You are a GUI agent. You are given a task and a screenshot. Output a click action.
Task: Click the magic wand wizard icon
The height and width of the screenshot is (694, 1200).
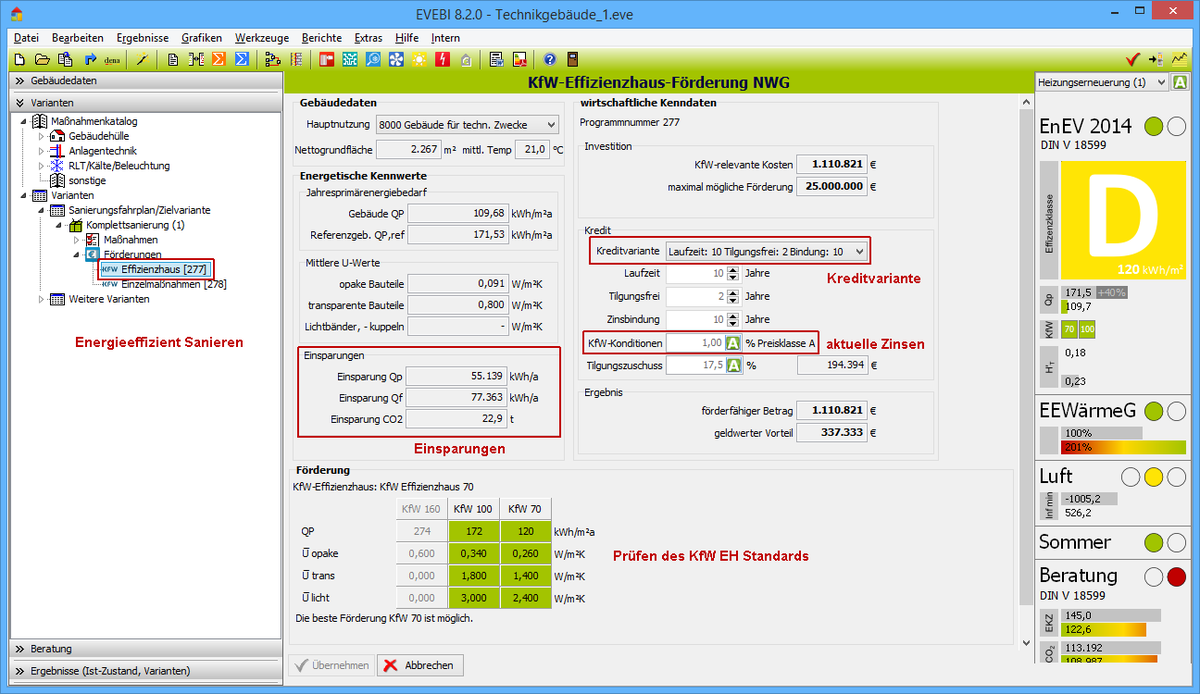(x=142, y=59)
